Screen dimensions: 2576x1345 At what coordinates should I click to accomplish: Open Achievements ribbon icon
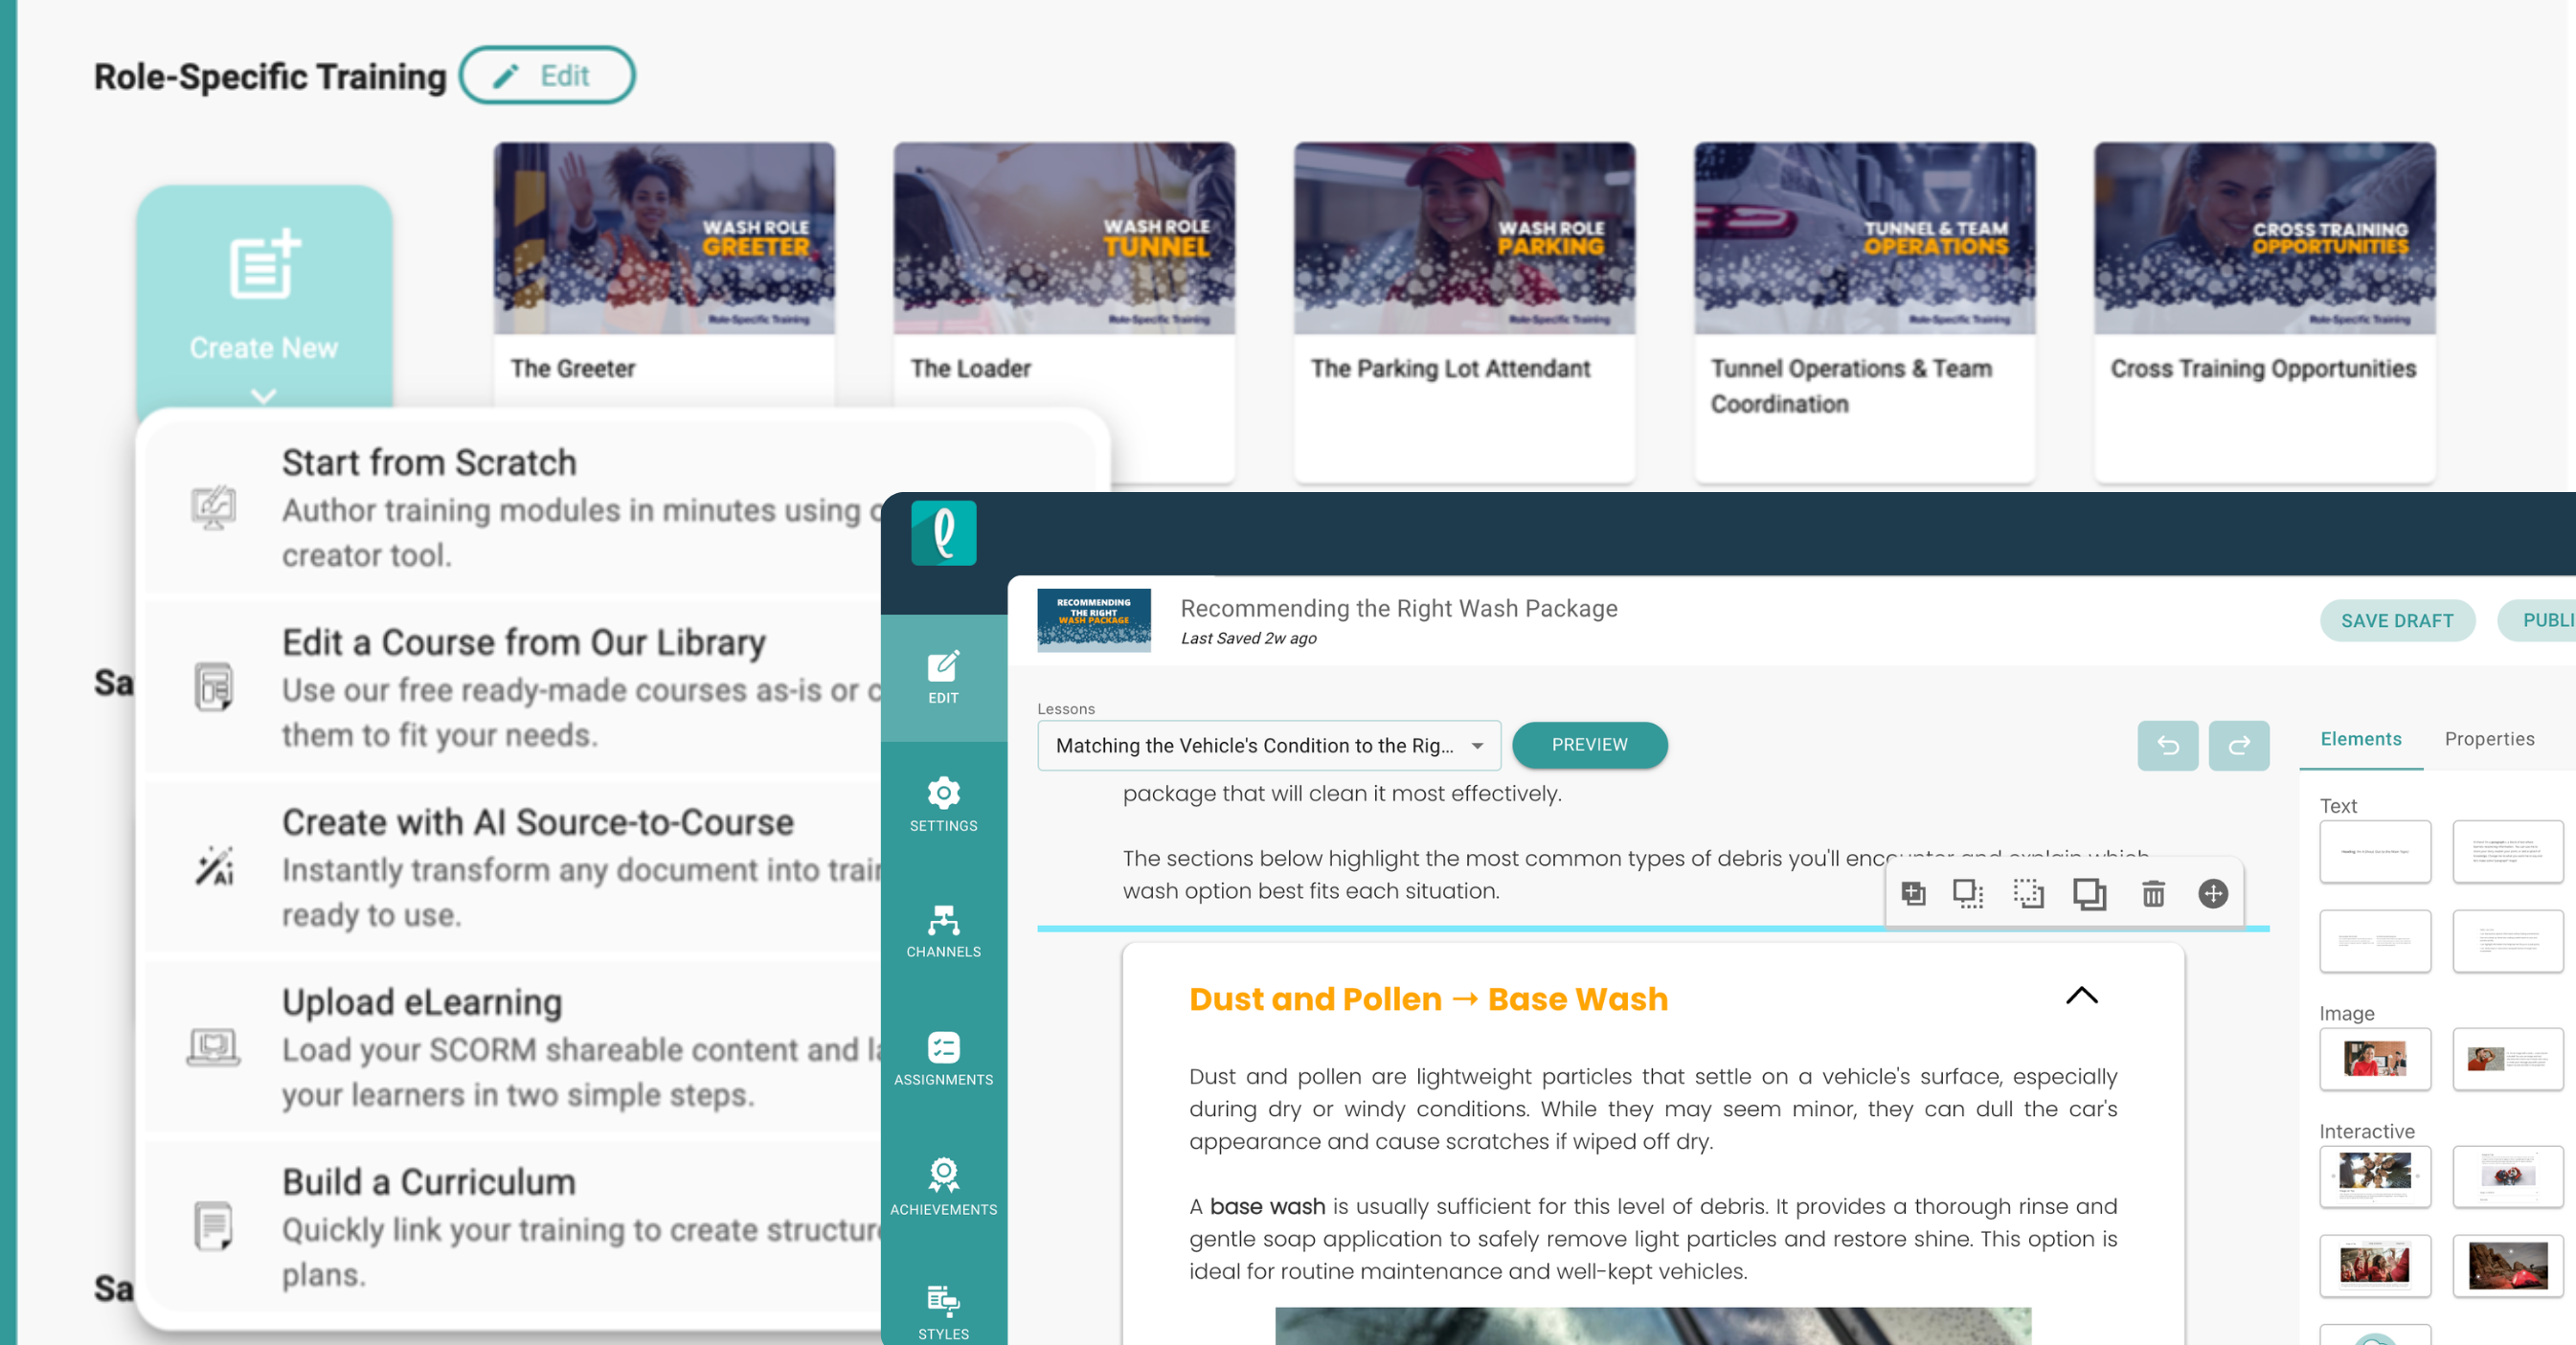943,1186
